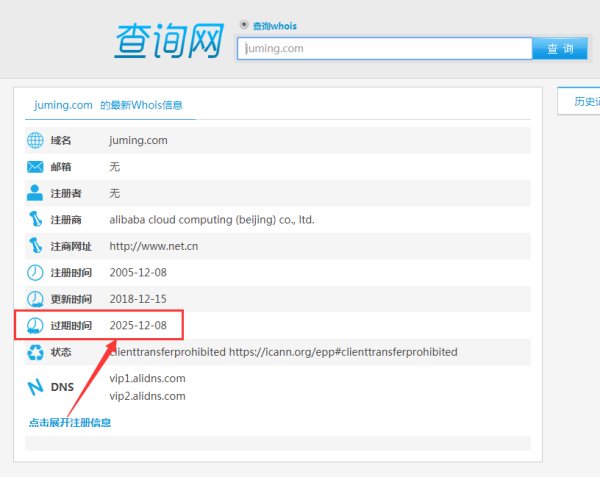This screenshot has width=600, height=477.
Task: Click the person icon beside 注册者
Action: (x=35, y=193)
